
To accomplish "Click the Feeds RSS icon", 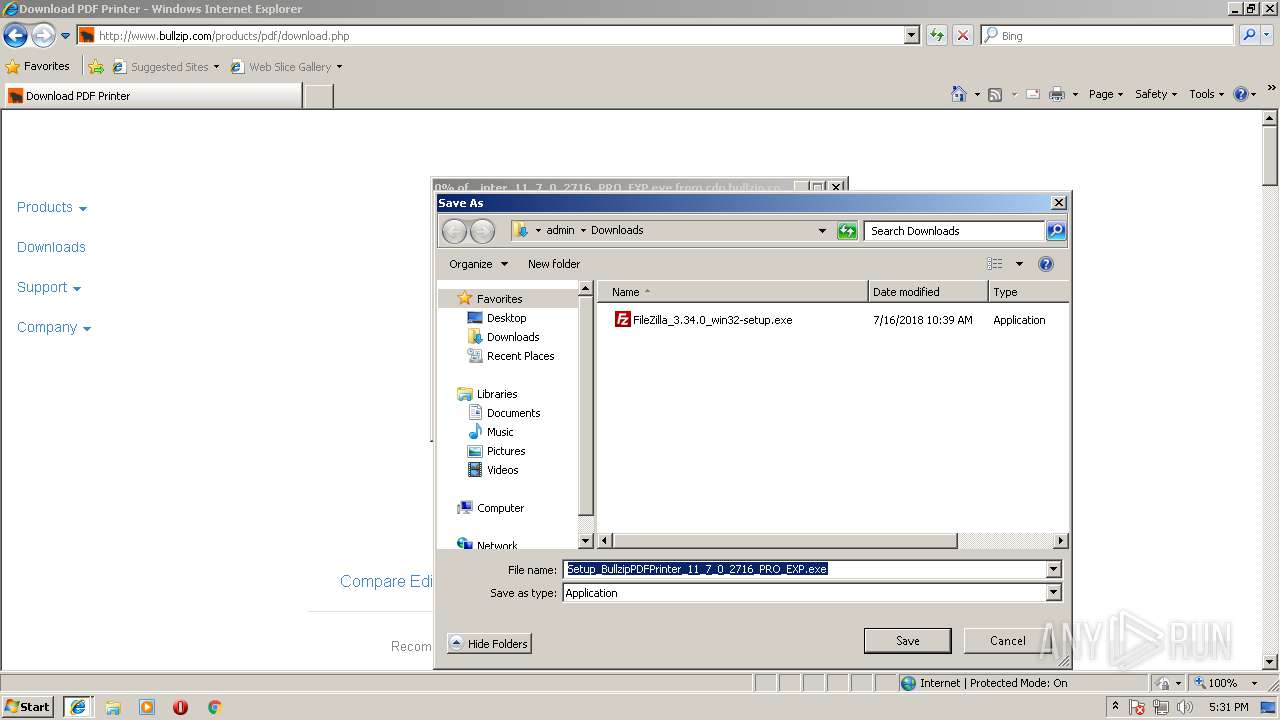I will click(x=995, y=94).
